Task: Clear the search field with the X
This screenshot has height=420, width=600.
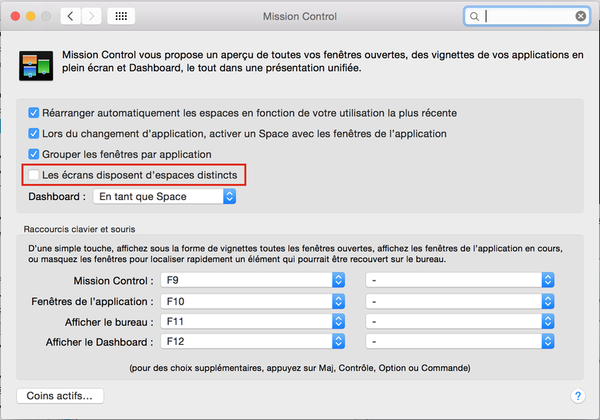Action: click(580, 16)
